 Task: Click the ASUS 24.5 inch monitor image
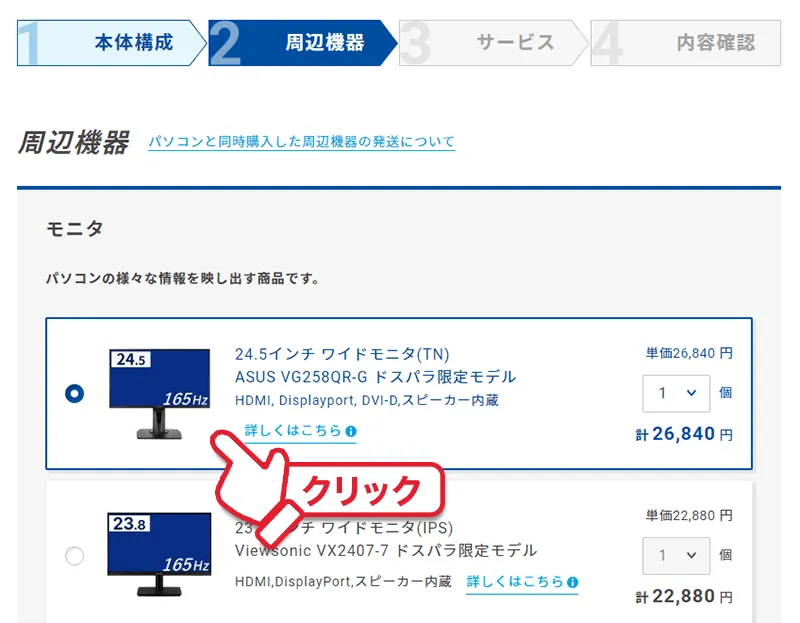pyautogui.click(x=159, y=394)
